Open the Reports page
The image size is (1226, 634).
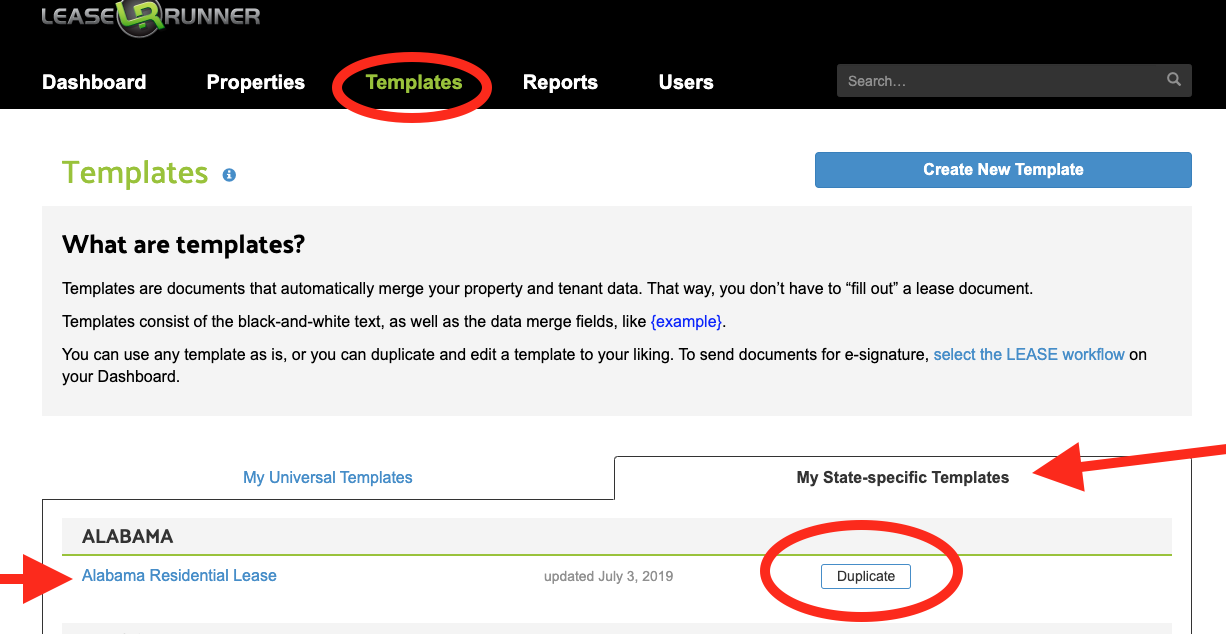pos(560,82)
